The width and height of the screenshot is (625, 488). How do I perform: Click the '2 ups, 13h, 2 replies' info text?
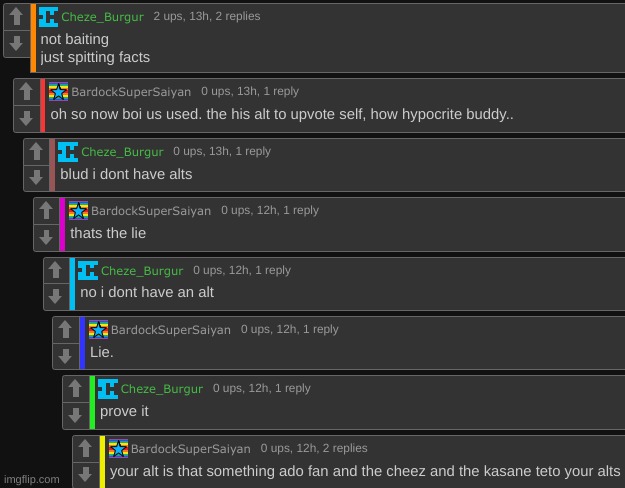coord(207,16)
